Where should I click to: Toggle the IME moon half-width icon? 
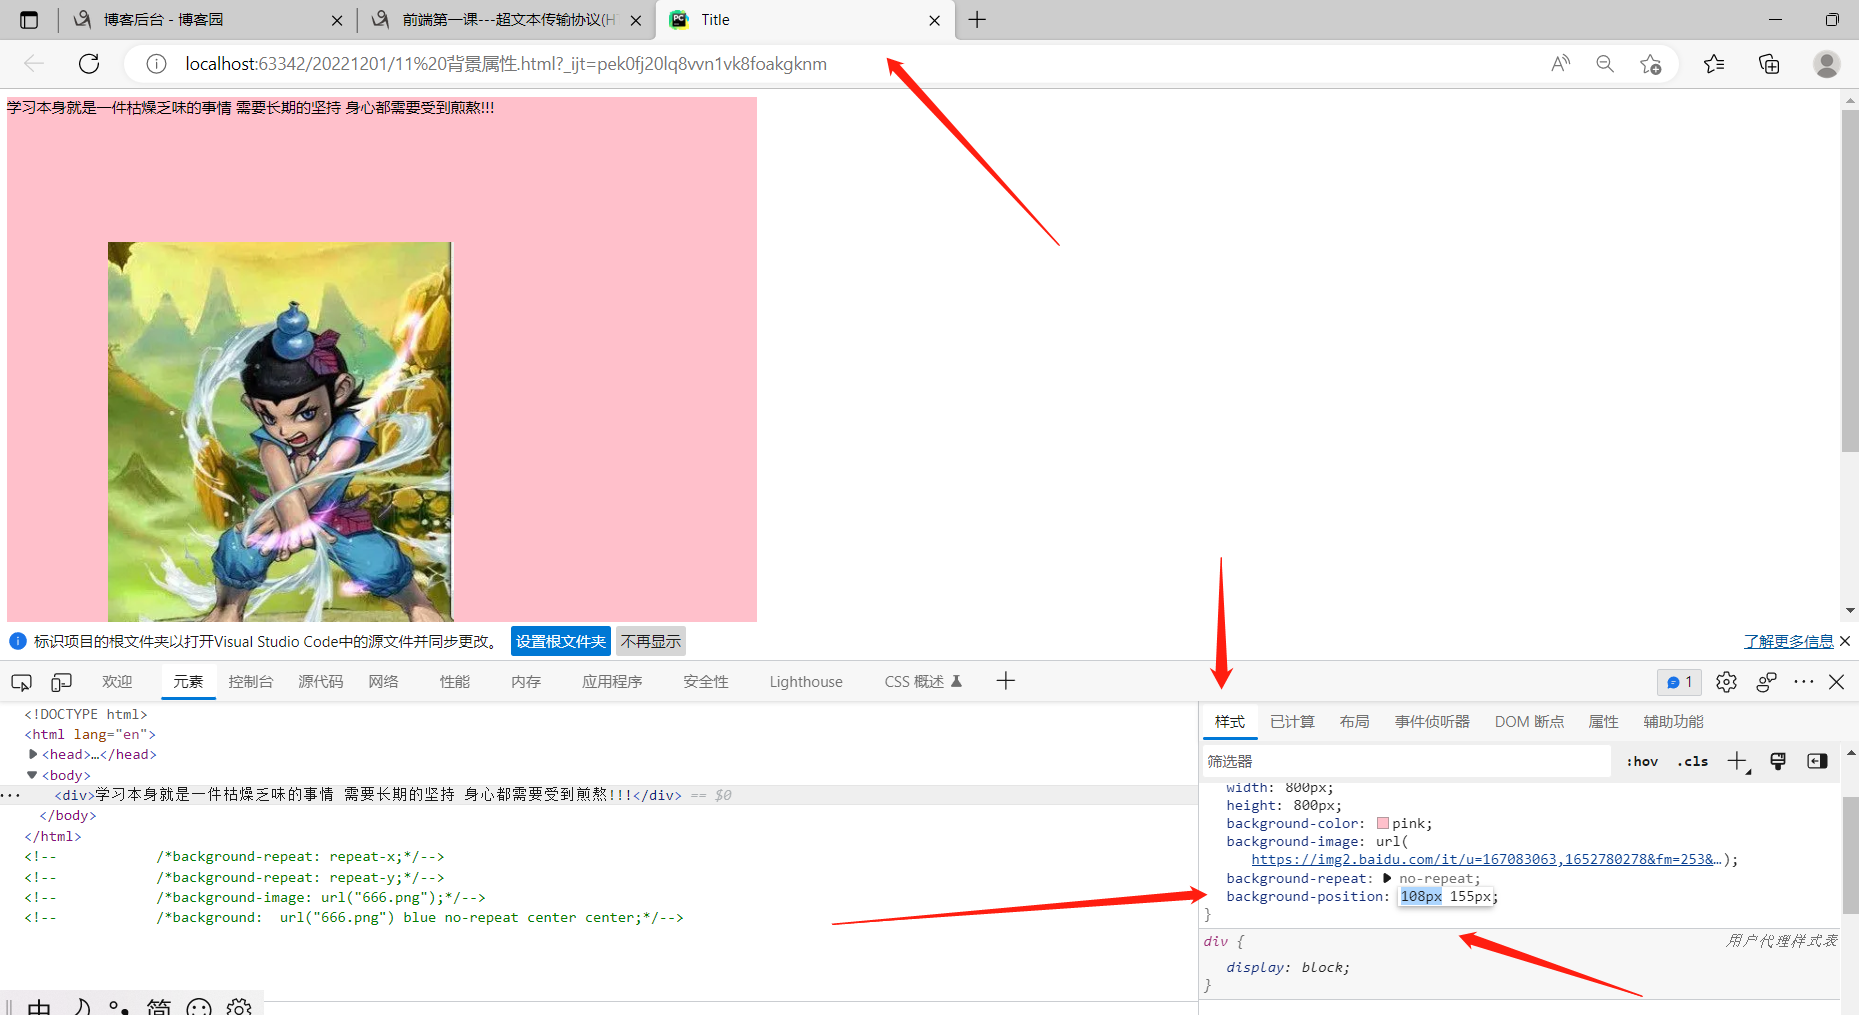(x=82, y=1006)
